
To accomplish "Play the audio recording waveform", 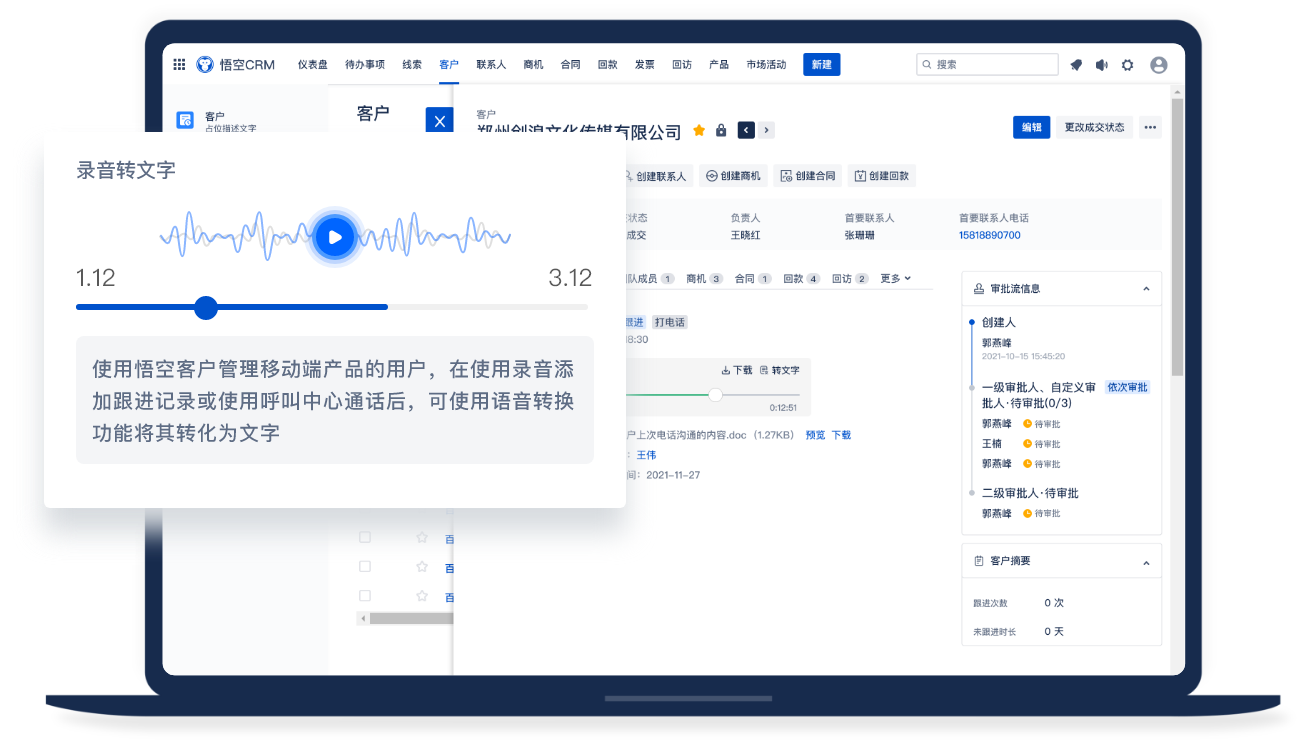I will coord(335,237).
